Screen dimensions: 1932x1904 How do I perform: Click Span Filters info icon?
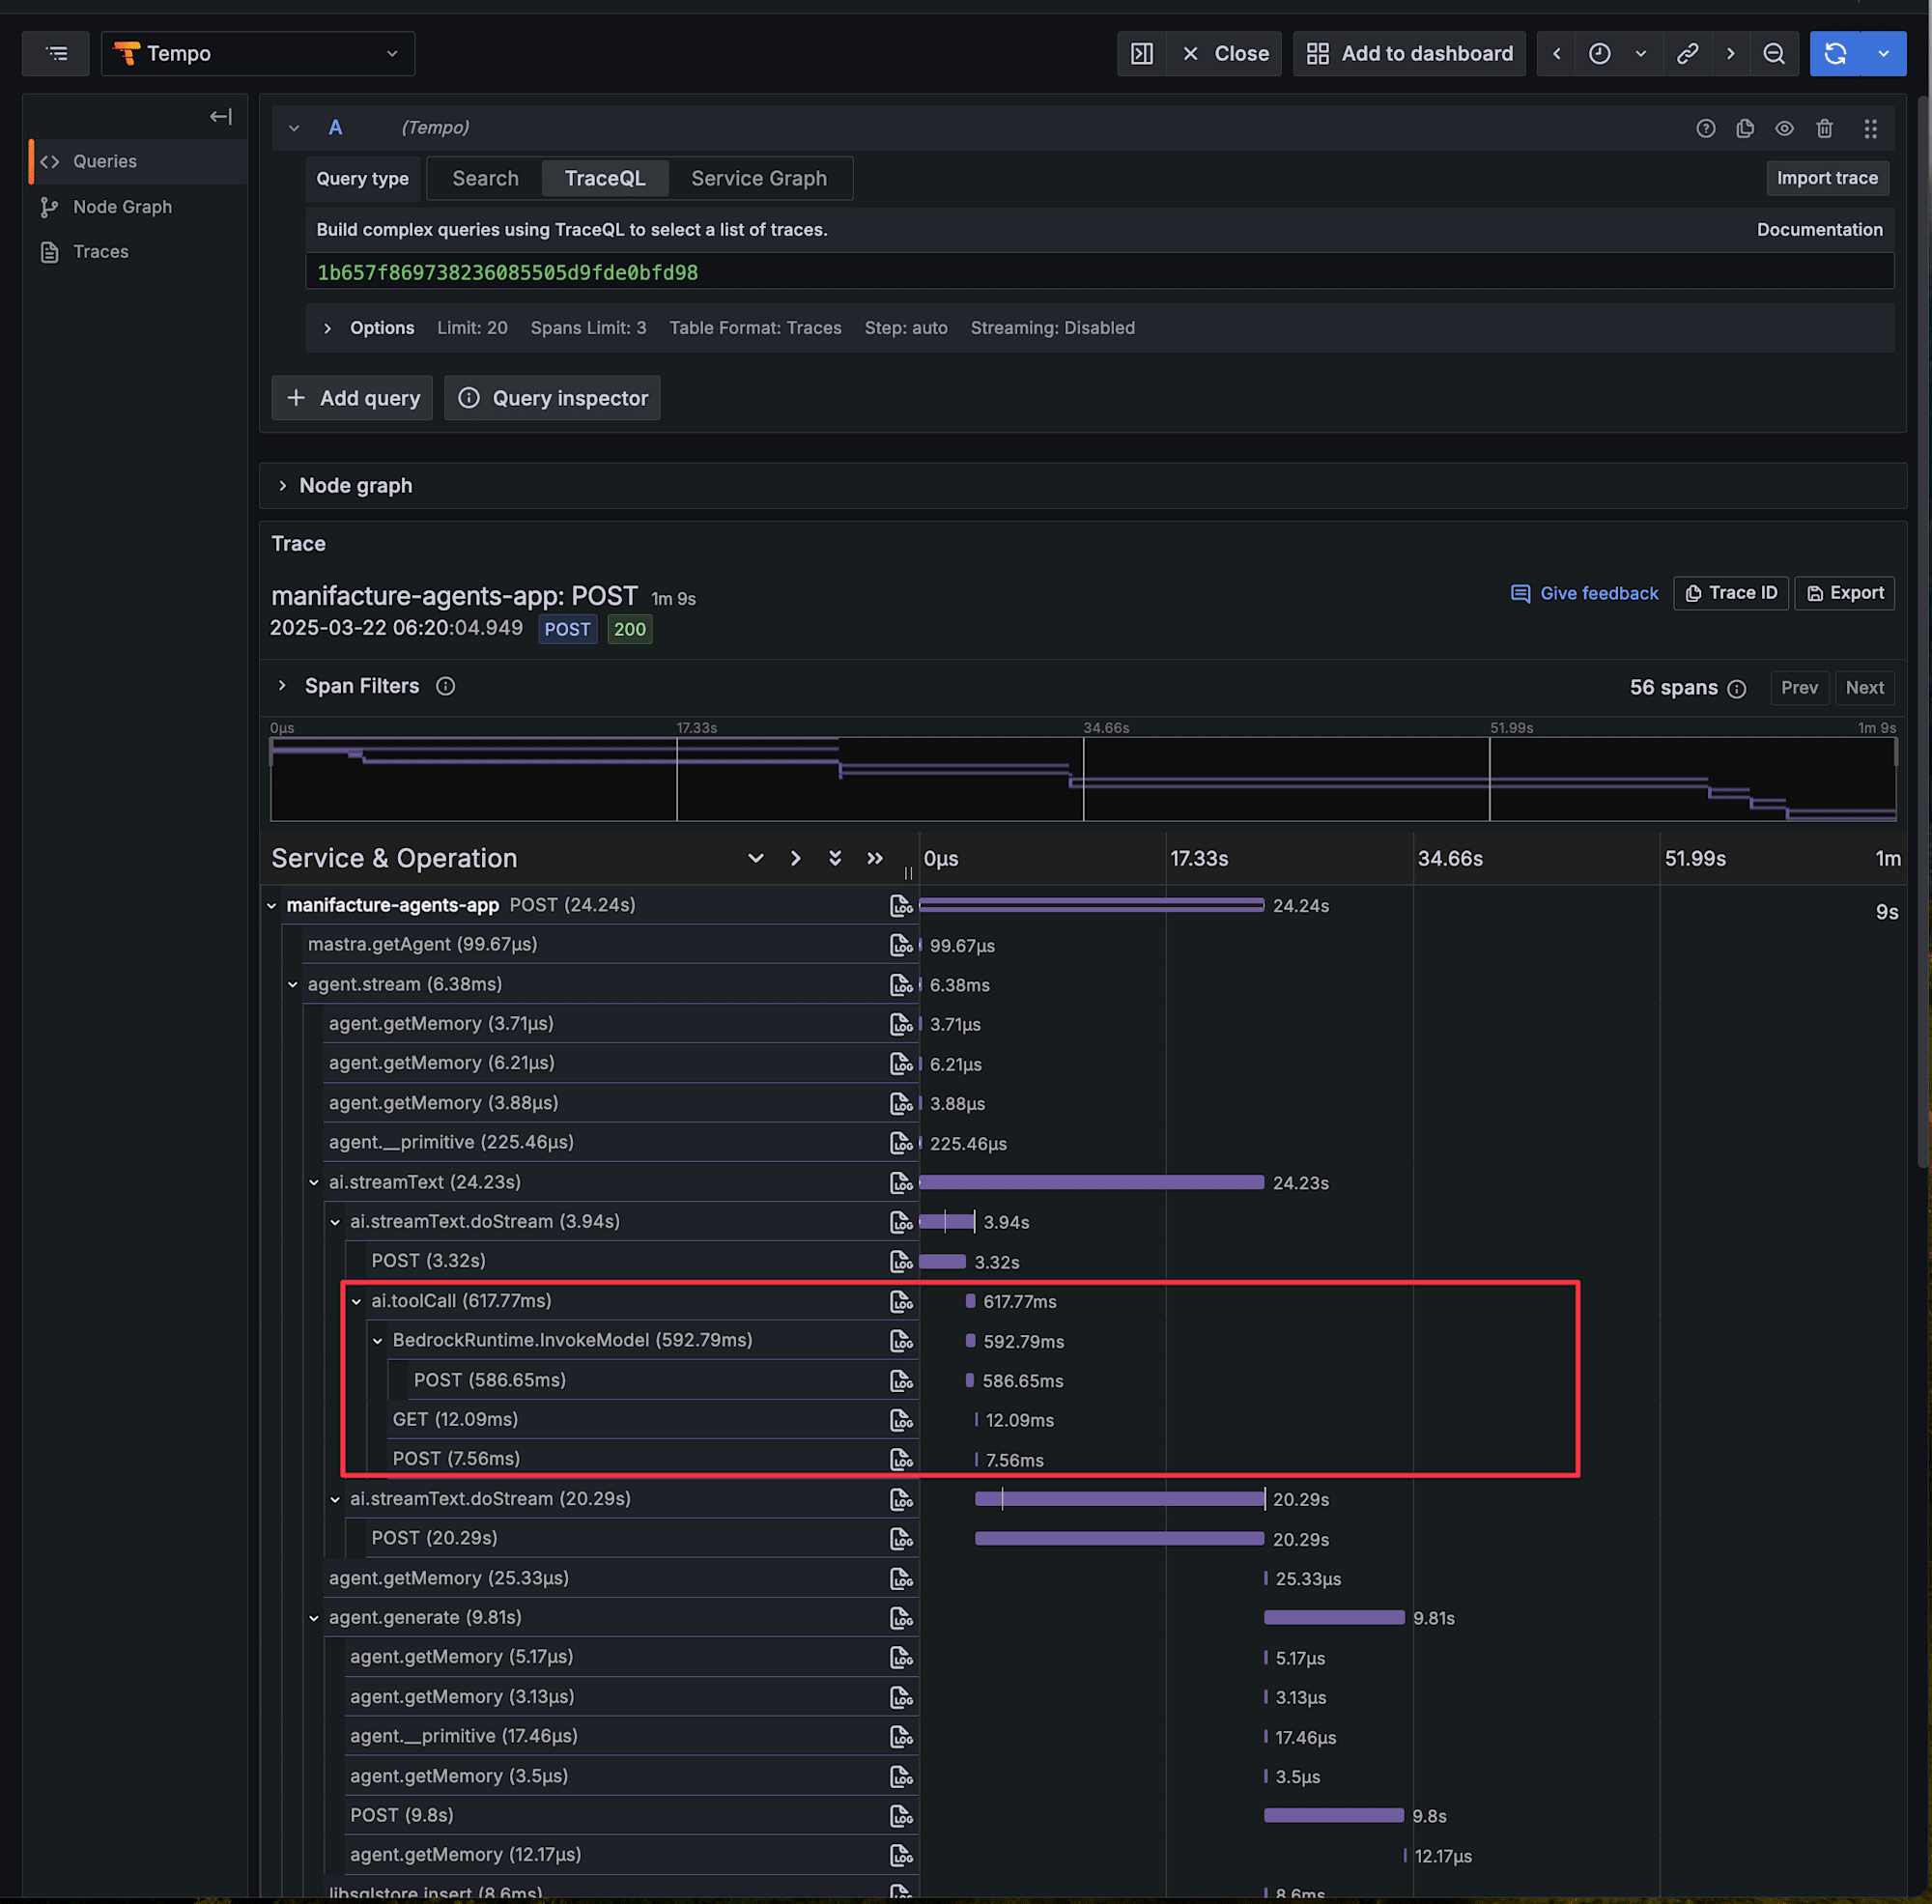click(446, 687)
